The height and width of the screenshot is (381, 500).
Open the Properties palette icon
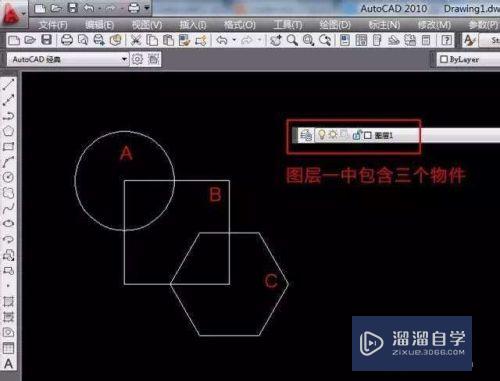pos(345,40)
